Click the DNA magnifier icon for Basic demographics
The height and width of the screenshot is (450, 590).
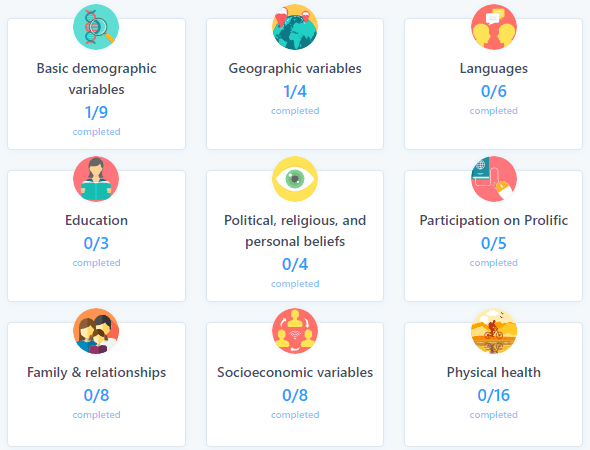tap(96, 27)
